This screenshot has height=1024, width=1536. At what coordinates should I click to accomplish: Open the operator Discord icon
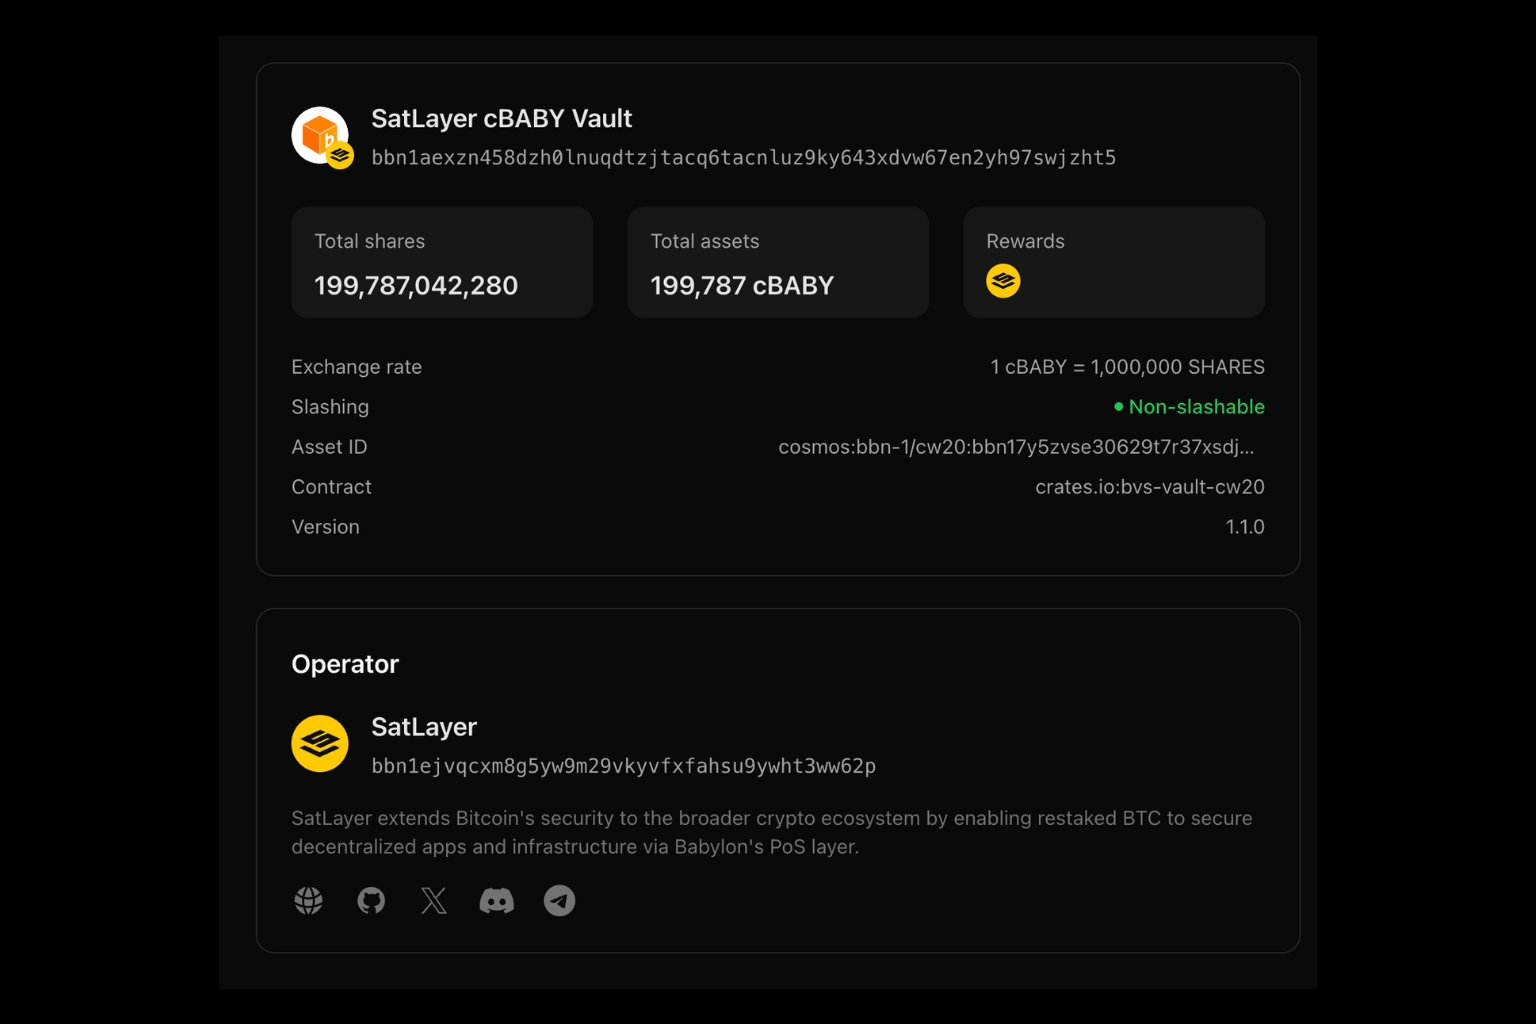[x=497, y=901]
